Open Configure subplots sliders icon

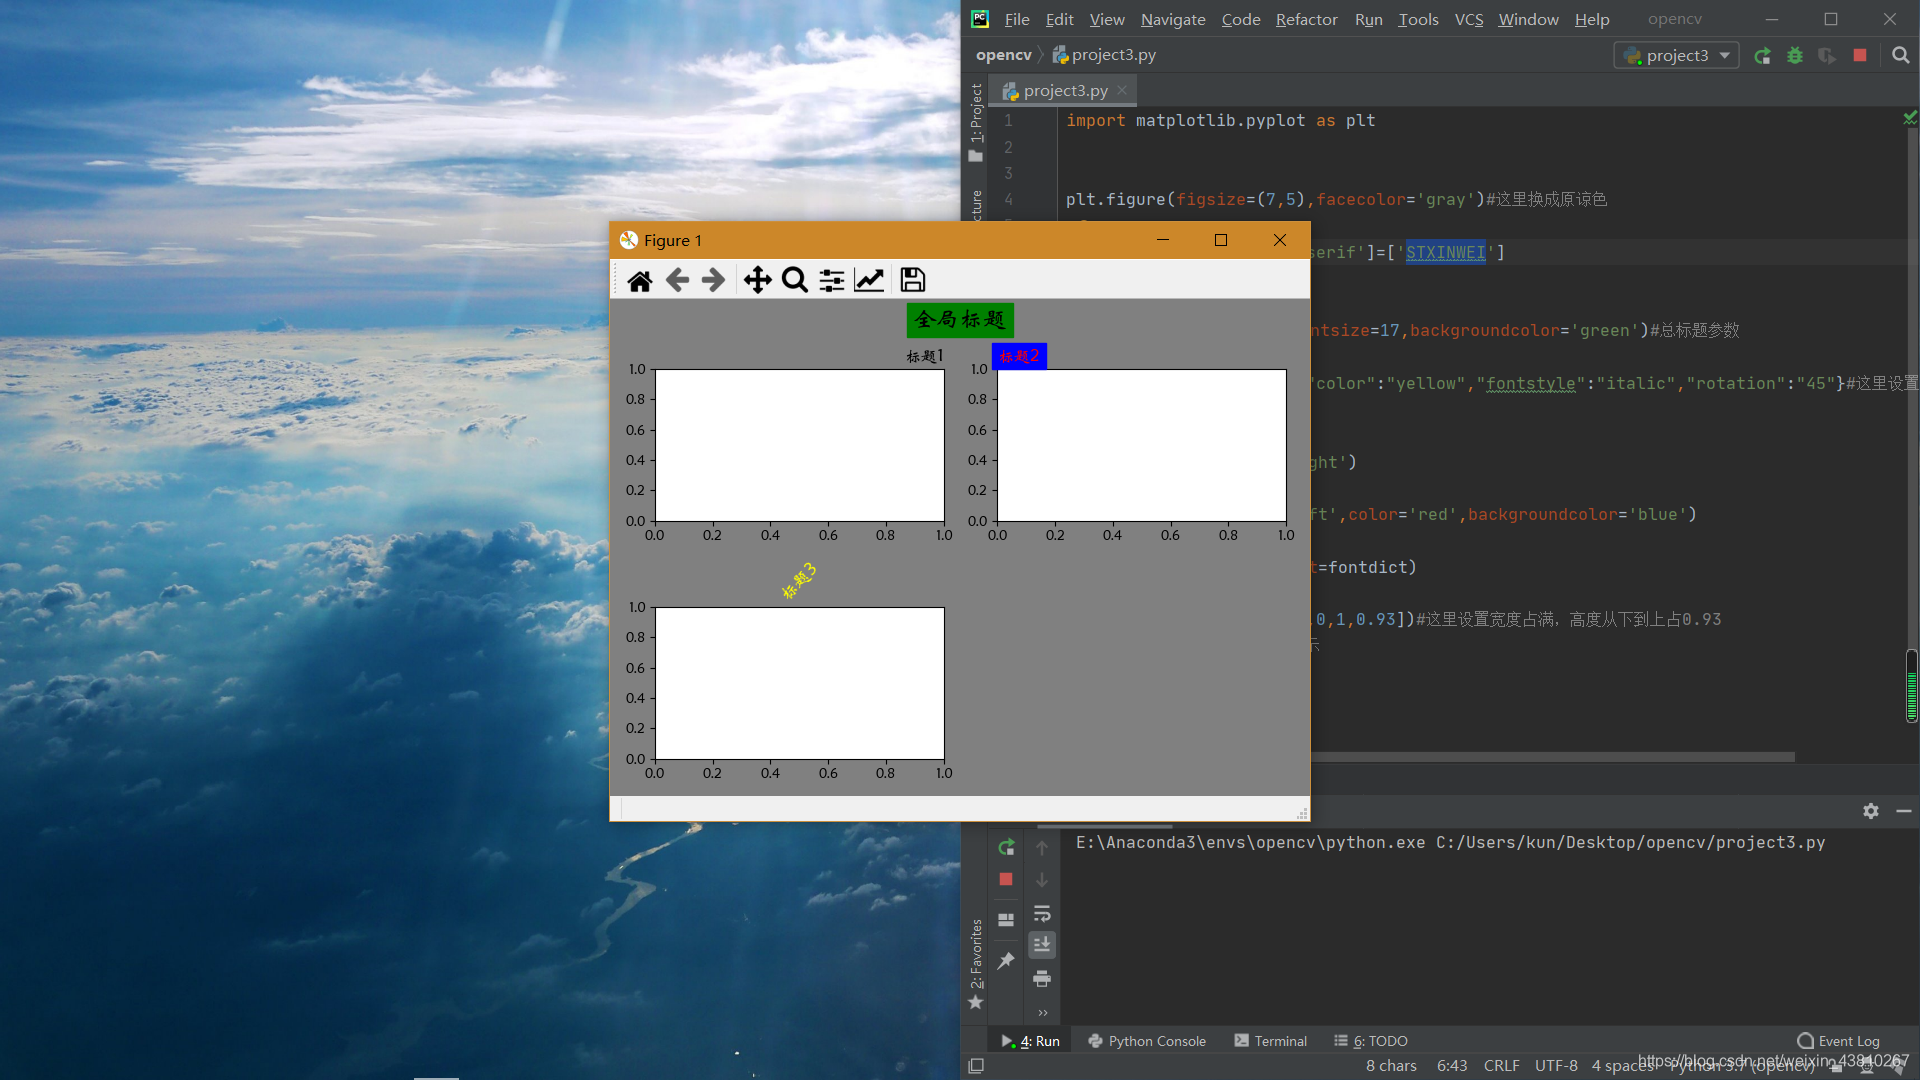(832, 280)
